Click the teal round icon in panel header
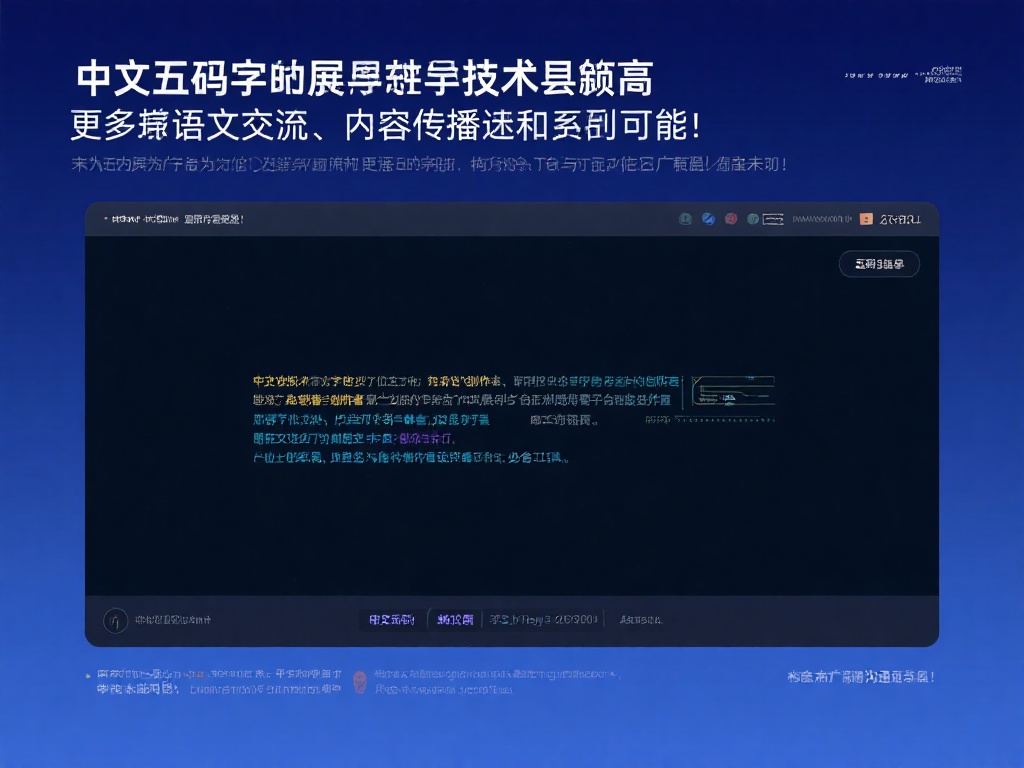Viewport: 1024px width, 768px height. tap(685, 219)
